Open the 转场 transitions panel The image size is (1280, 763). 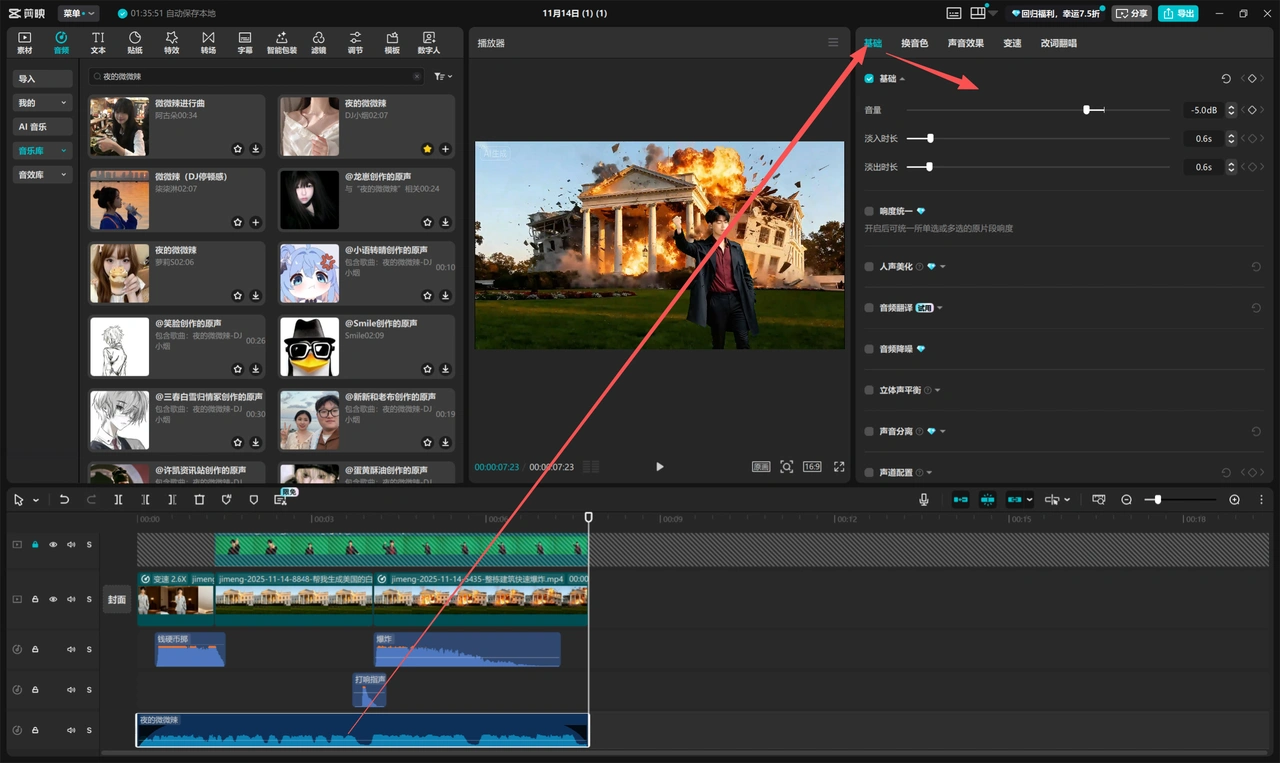208,42
